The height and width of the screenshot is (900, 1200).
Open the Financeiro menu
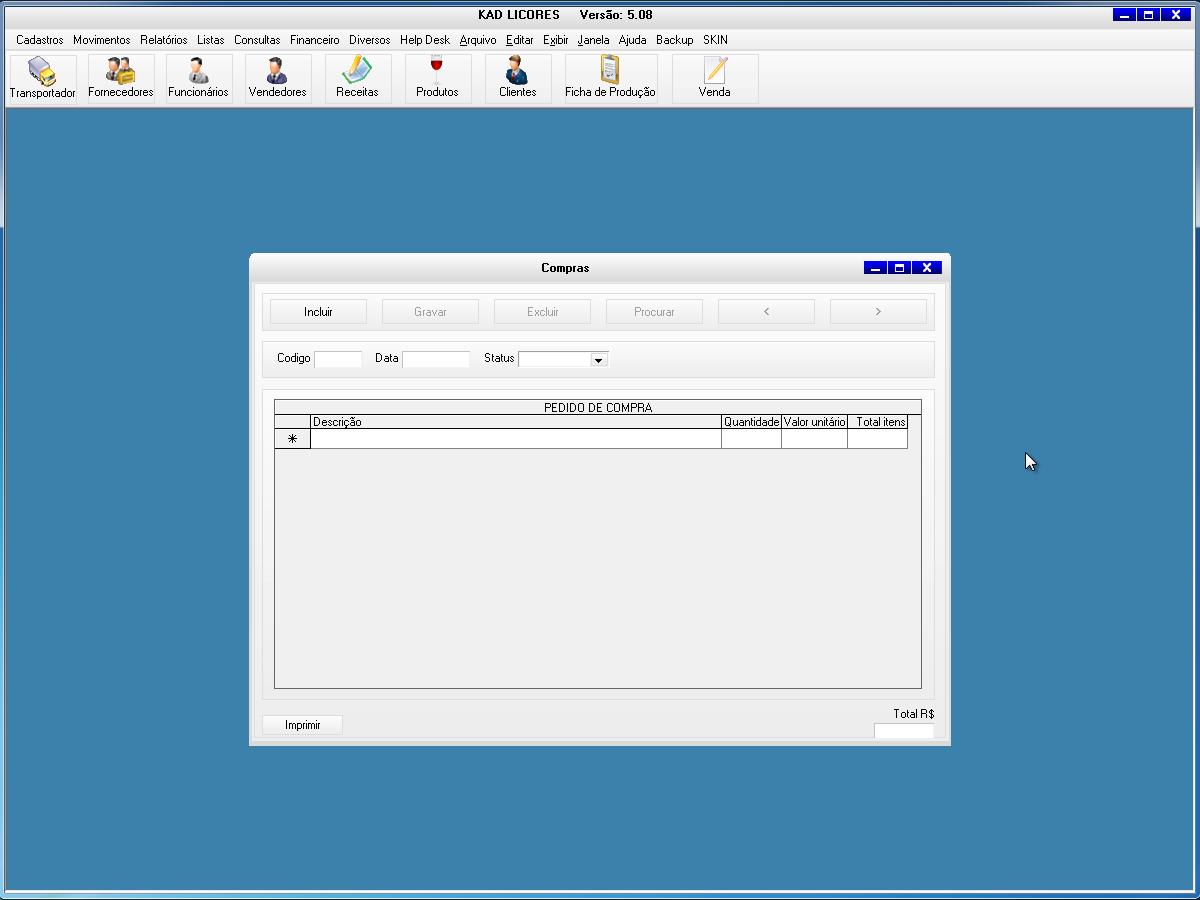[314, 40]
